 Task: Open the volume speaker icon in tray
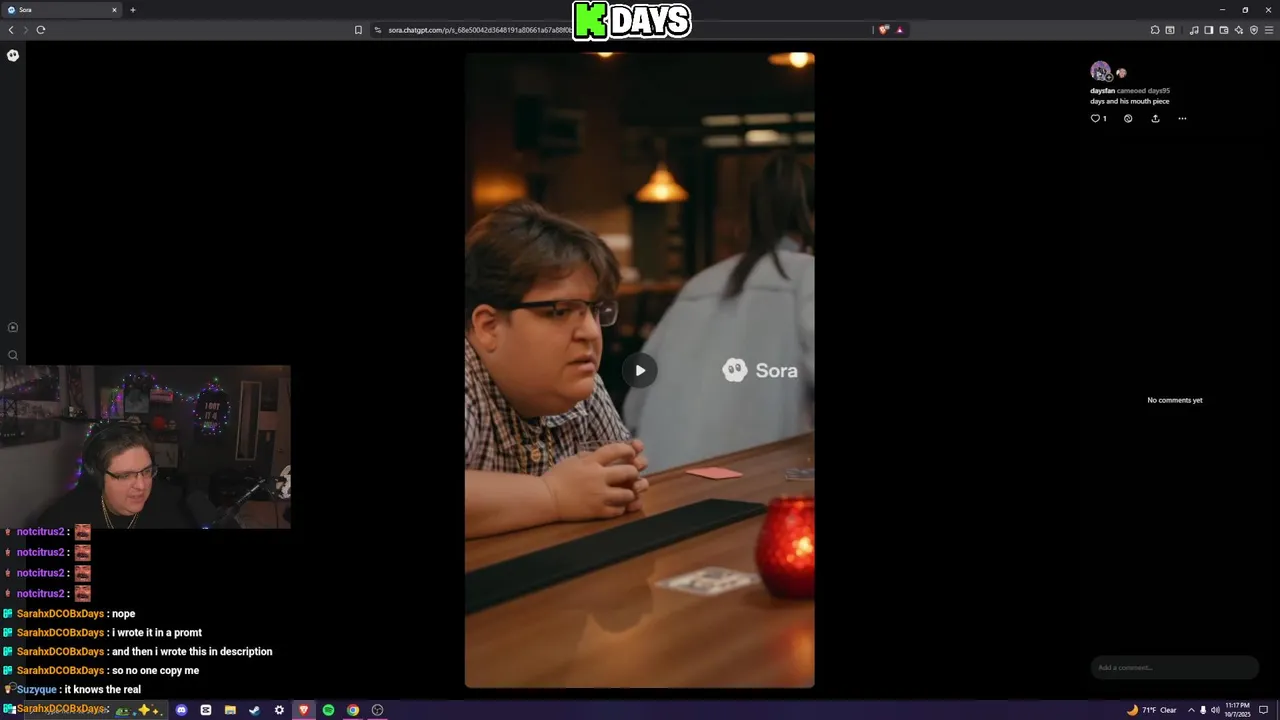pos(1215,710)
